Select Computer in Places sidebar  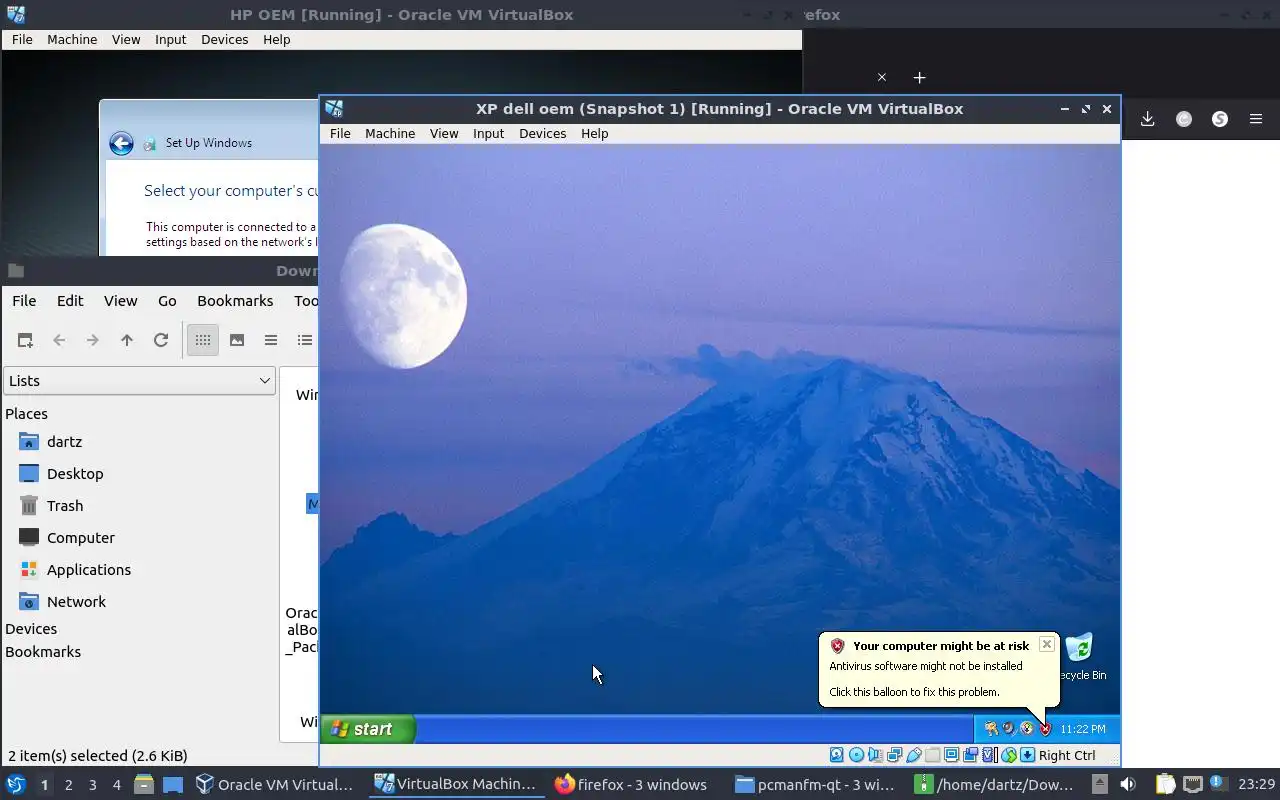click(x=80, y=538)
